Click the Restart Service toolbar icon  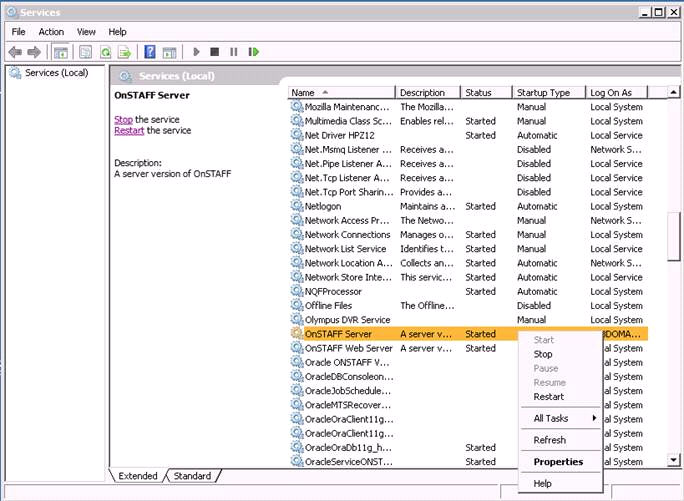point(253,52)
